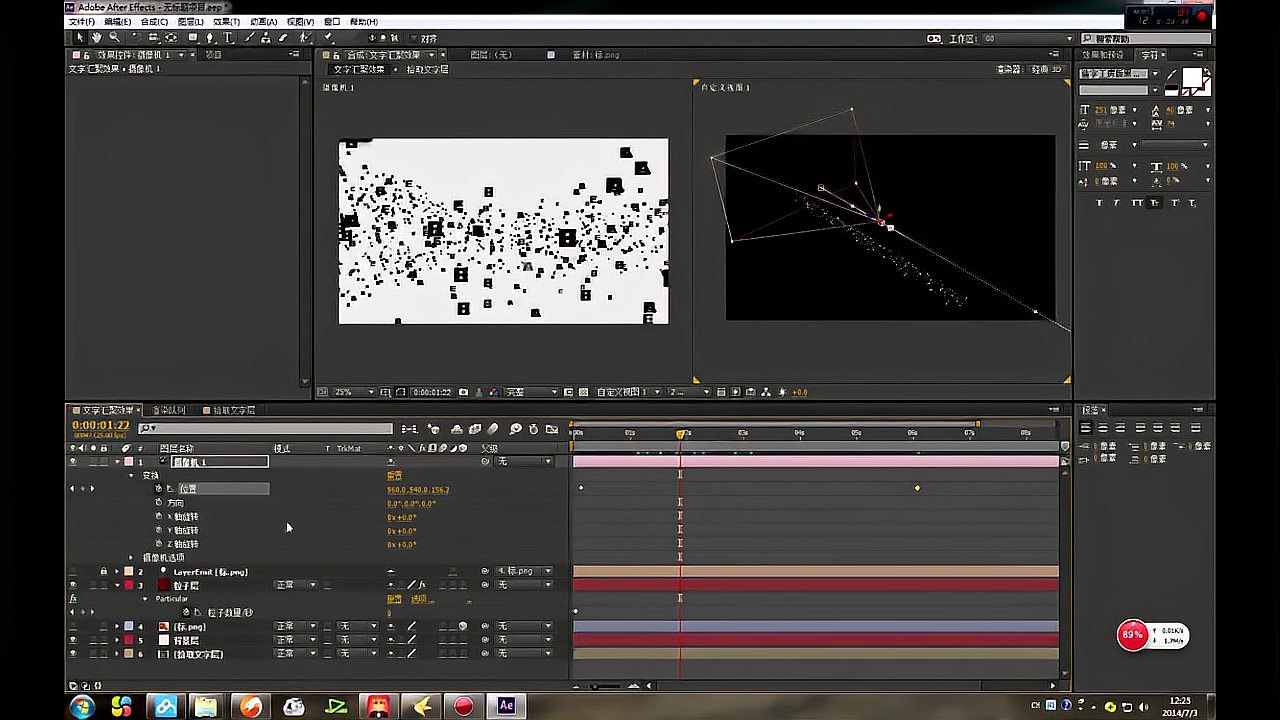Click 重置 reset for 变换 group
This screenshot has height=720, width=1280.
[394, 476]
